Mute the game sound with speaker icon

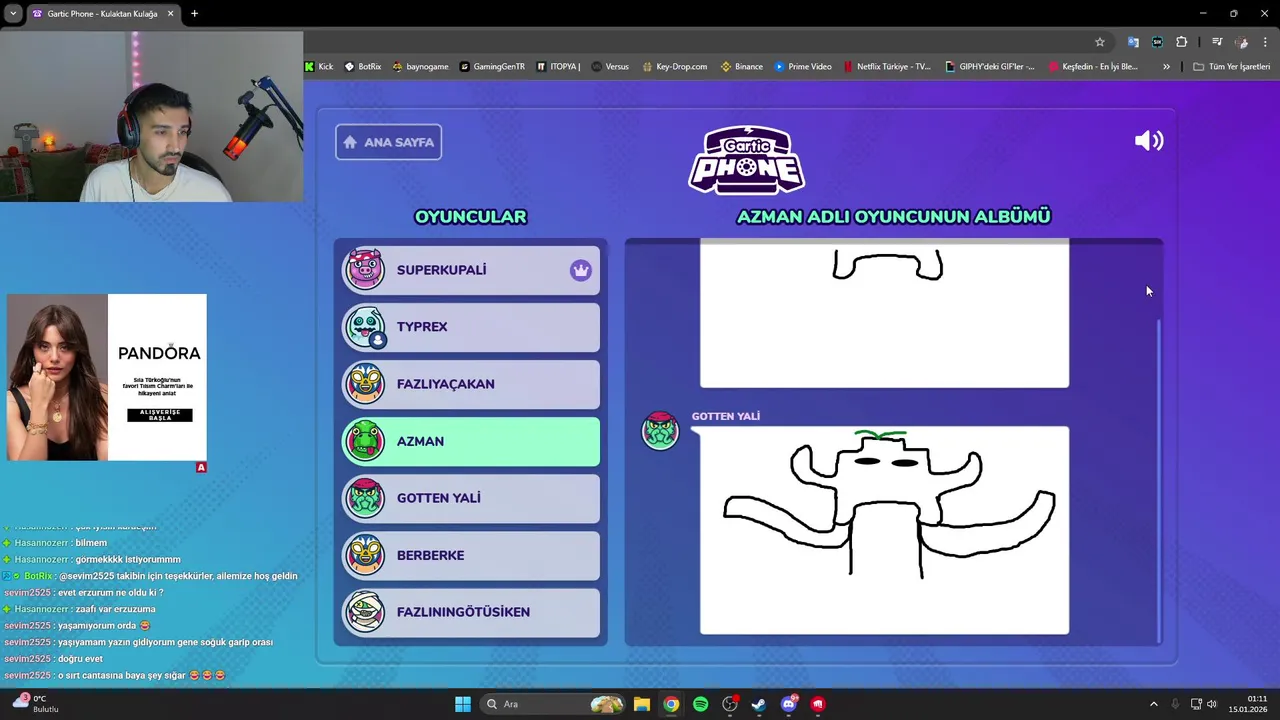(1149, 141)
